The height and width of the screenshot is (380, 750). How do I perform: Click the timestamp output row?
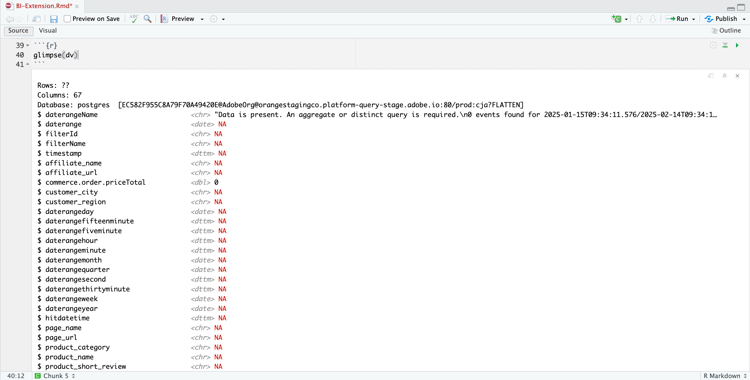[x=132, y=153]
